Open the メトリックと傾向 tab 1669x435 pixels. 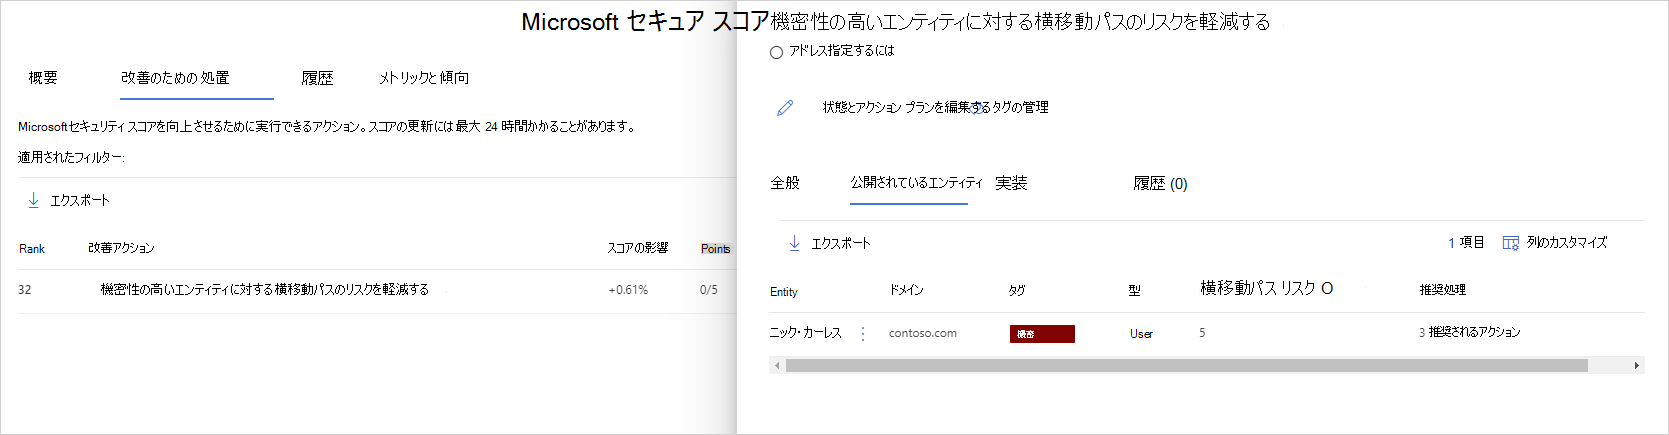click(x=424, y=78)
